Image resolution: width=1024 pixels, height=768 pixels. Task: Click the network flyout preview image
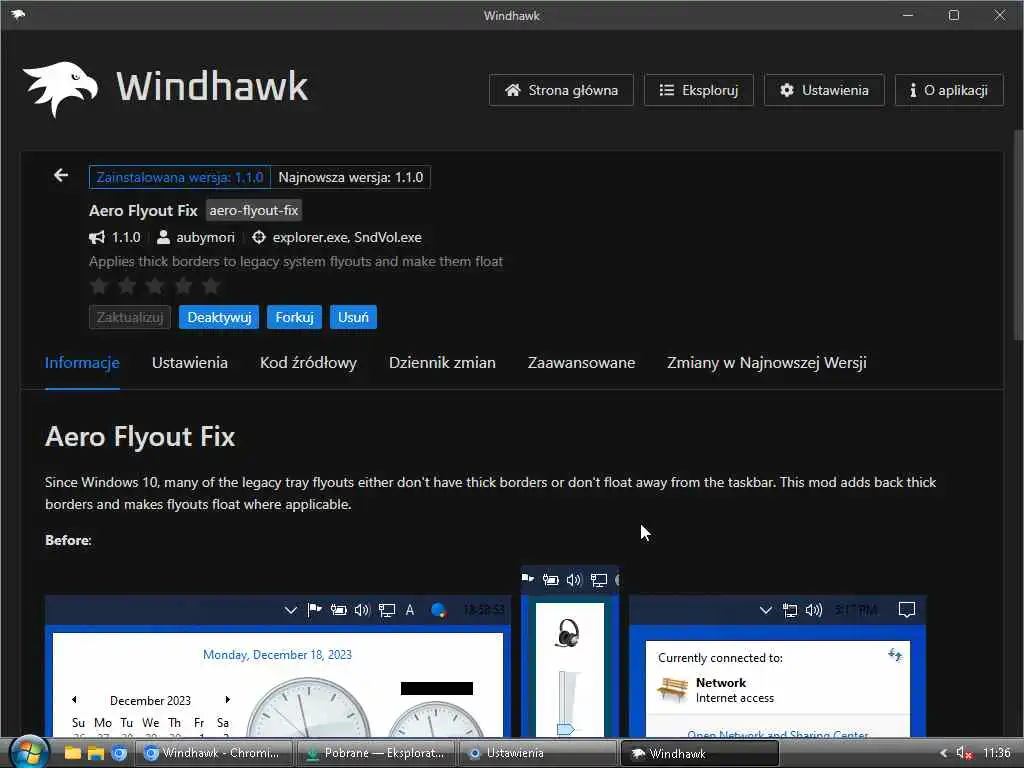pos(778,666)
